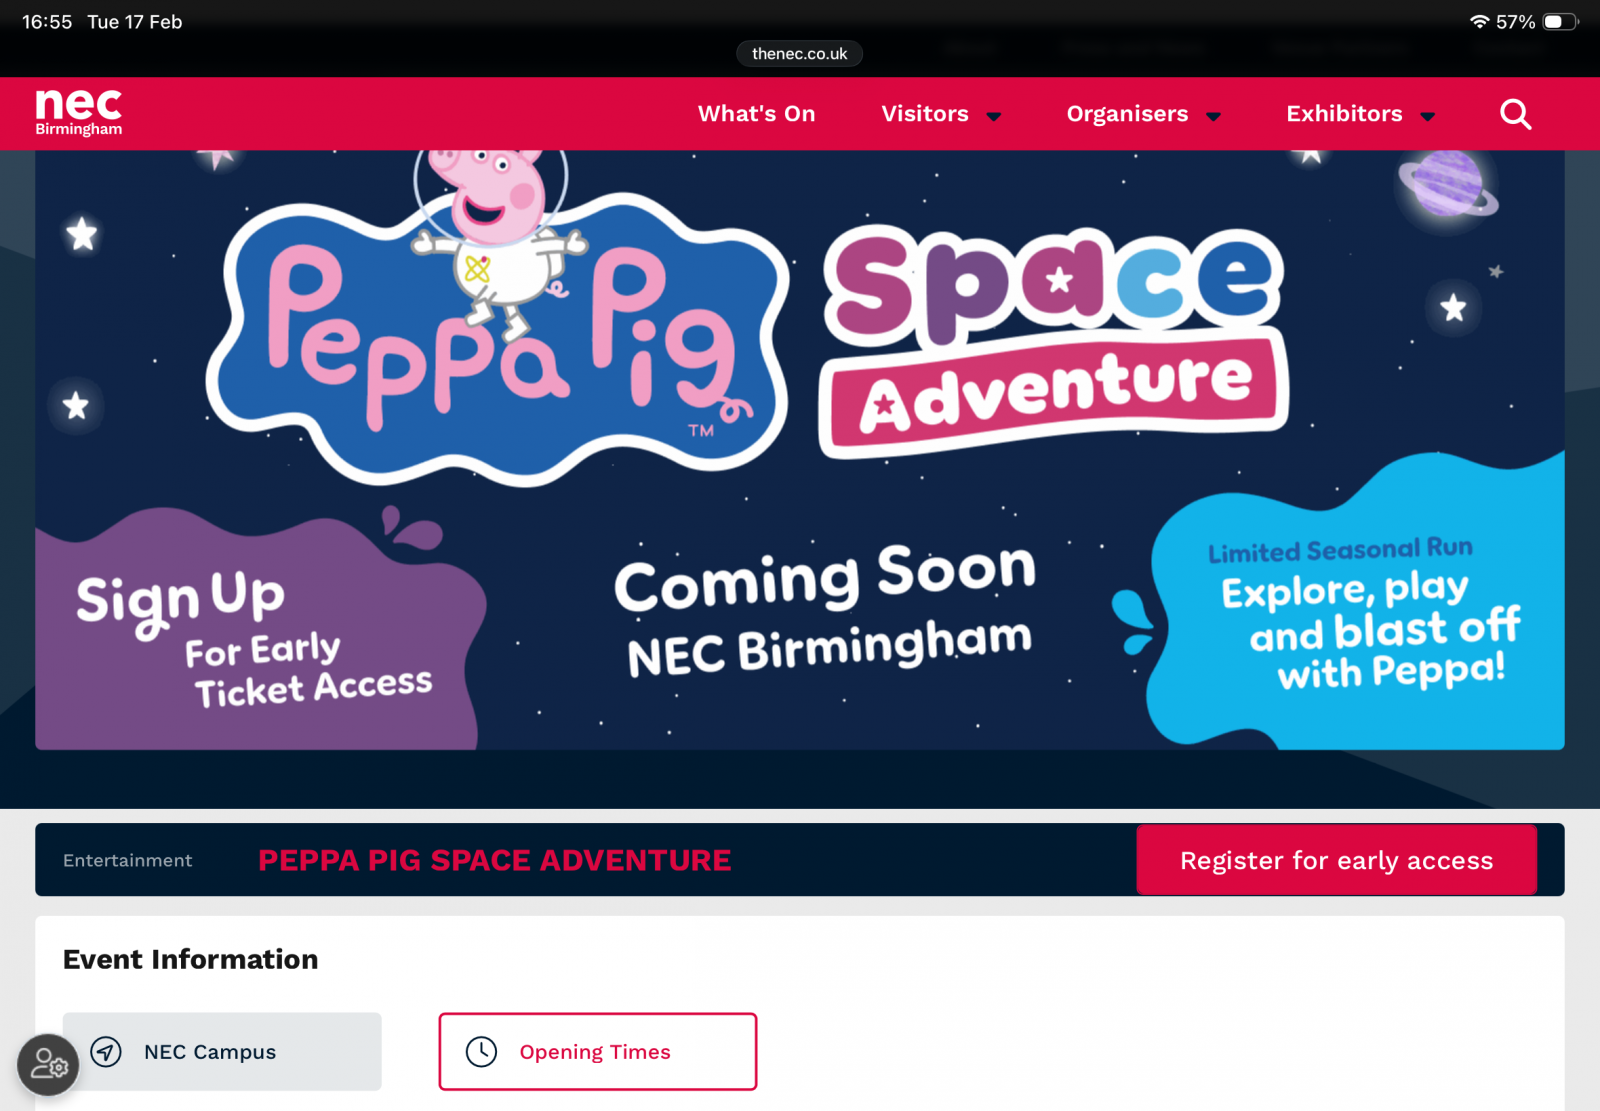Select the Visitors menu label

pyautogui.click(x=925, y=114)
